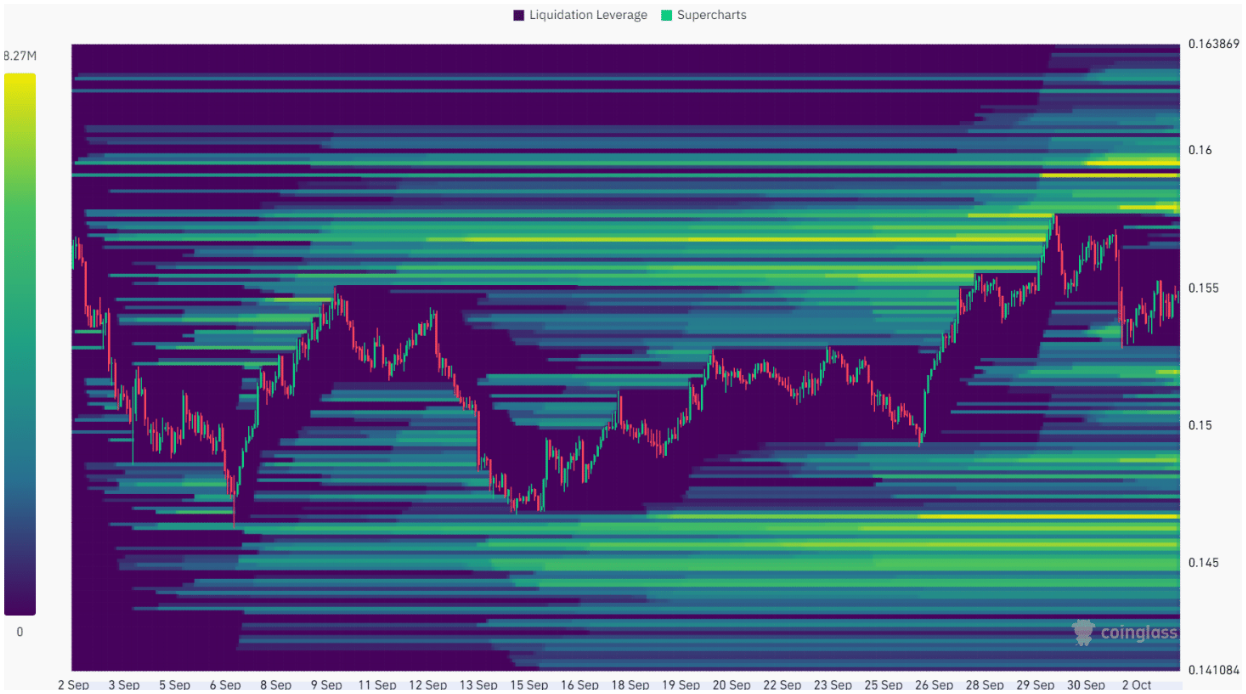1246x694 pixels.
Task: Select the 25 Sep date label
Action: pyautogui.click(x=884, y=685)
